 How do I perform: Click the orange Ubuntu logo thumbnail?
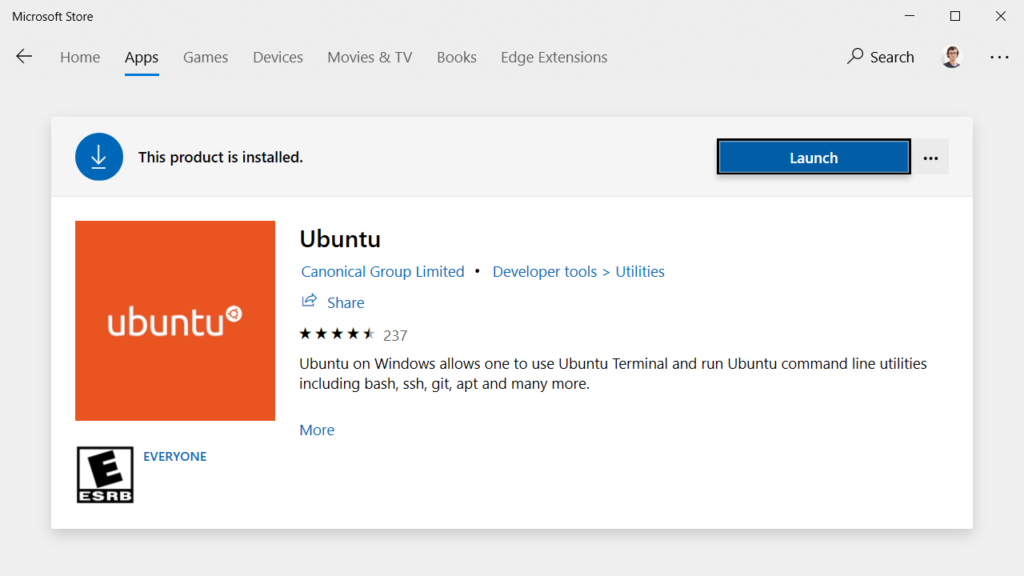coord(175,321)
